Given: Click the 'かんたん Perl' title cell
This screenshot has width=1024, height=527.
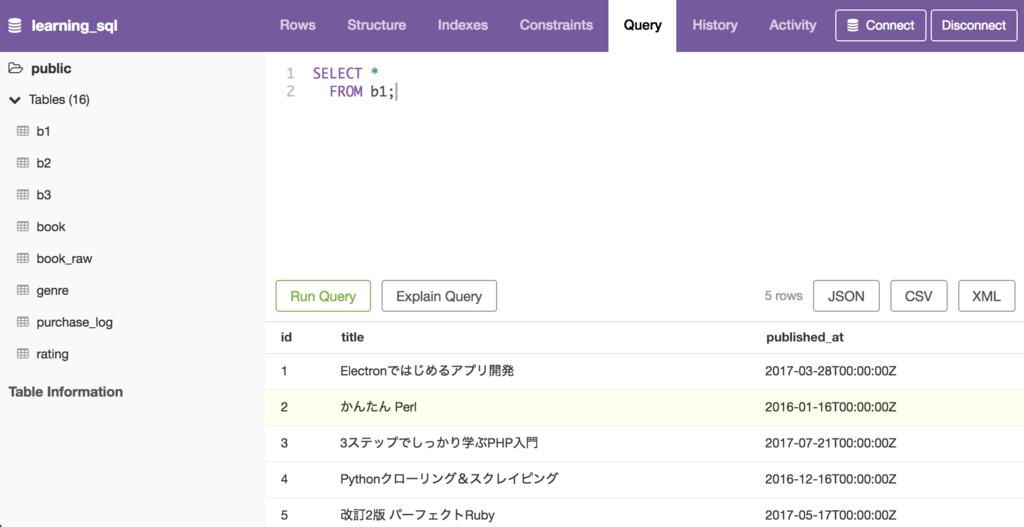Looking at the screenshot, I should 378,407.
